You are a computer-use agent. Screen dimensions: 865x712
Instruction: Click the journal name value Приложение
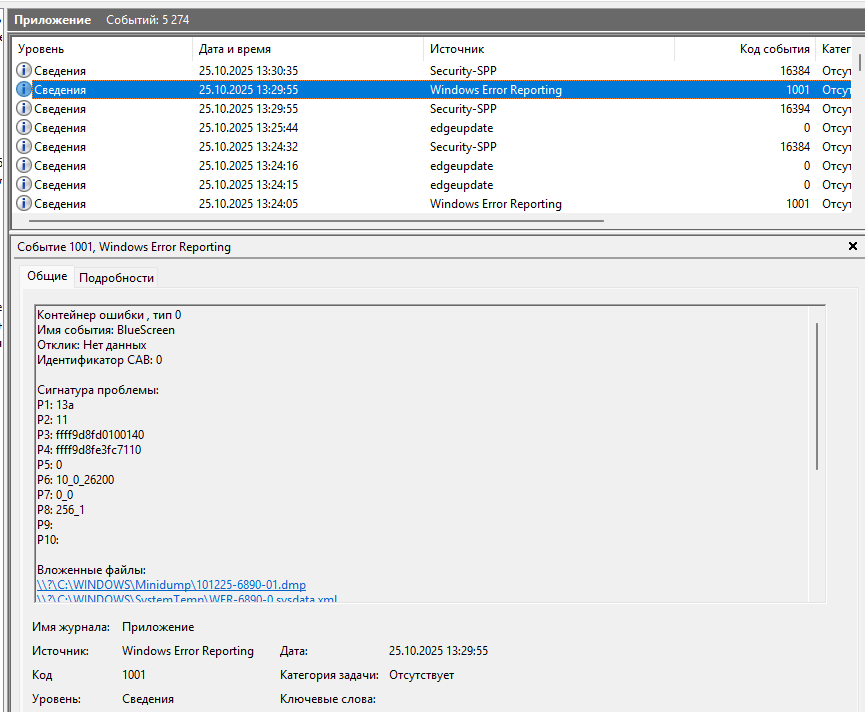[x=158, y=627]
